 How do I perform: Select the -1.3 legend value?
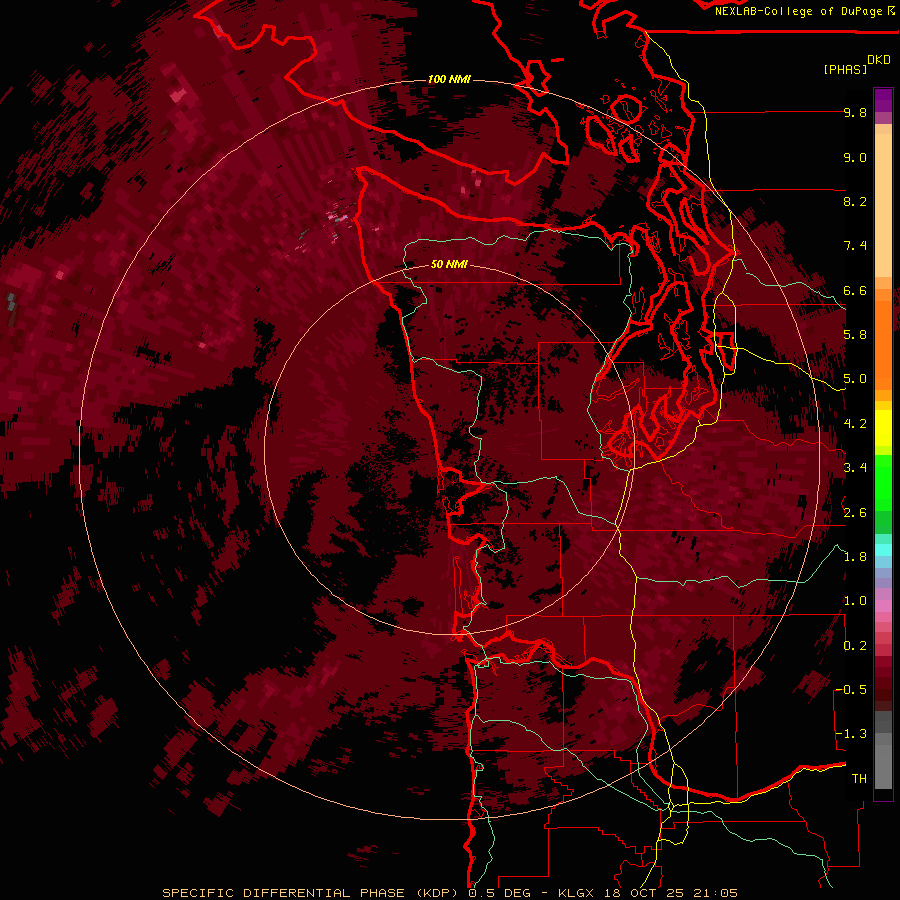point(852,734)
